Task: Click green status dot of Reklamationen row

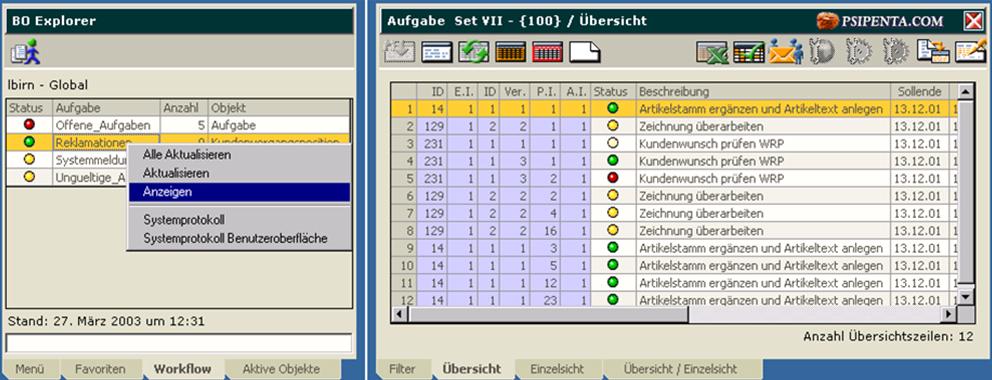Action: click(x=29, y=142)
